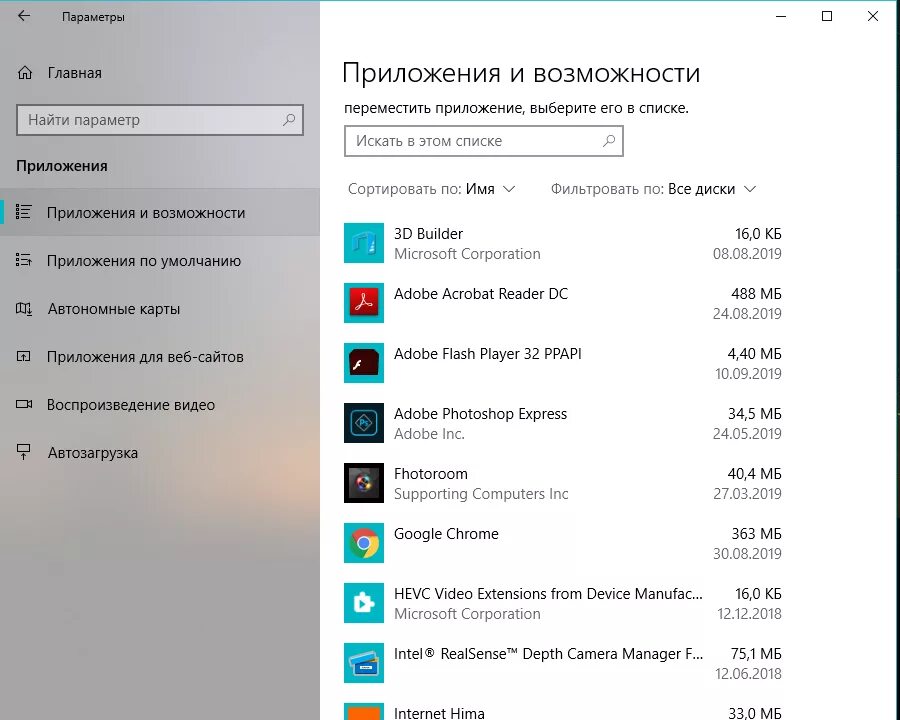Focus the Найти параметр search field

pyautogui.click(x=160, y=119)
